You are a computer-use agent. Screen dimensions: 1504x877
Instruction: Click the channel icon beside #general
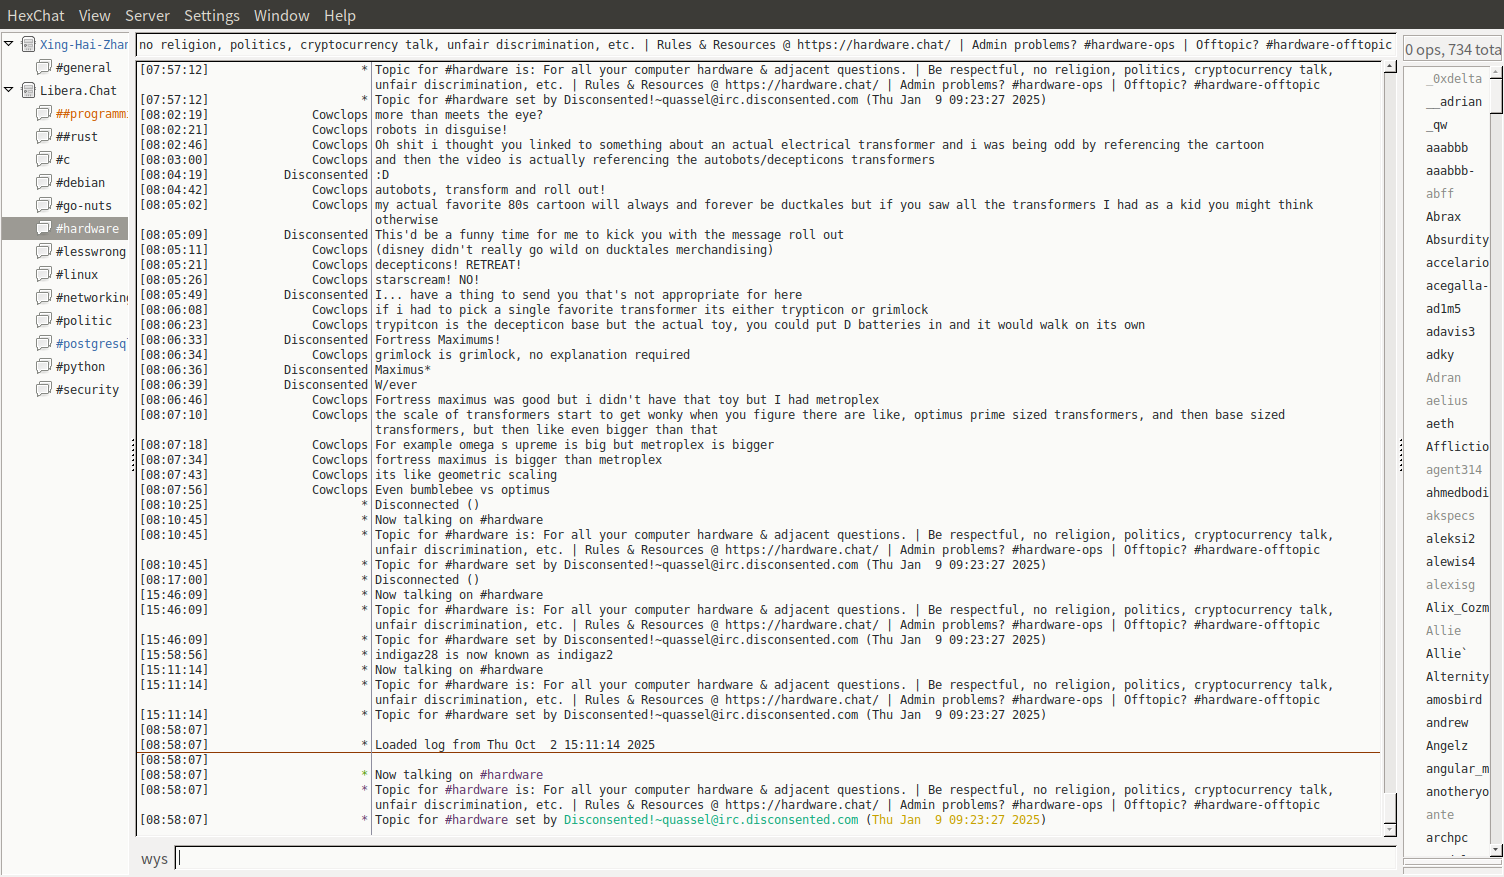click(44, 67)
